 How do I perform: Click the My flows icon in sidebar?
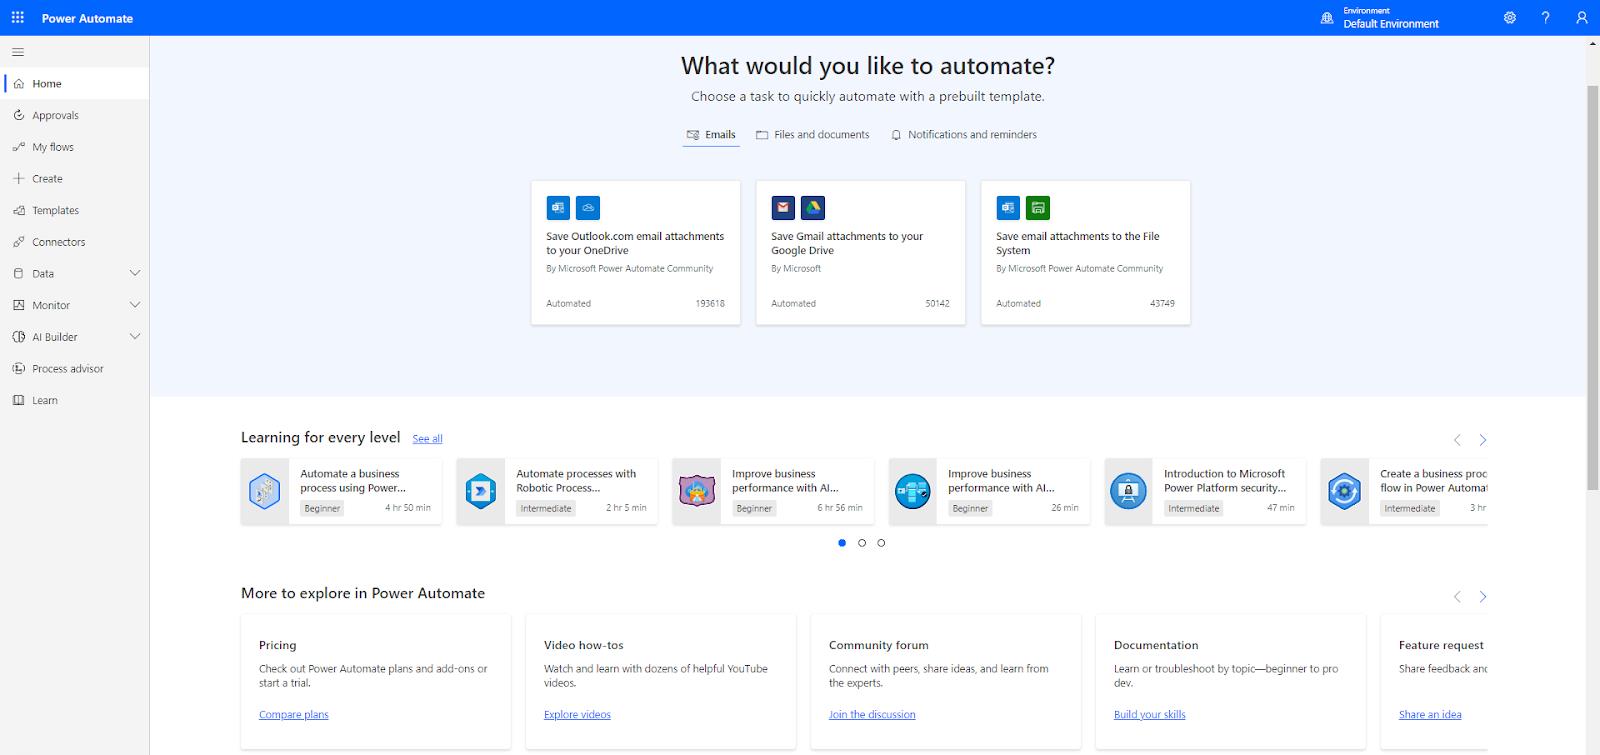coord(19,147)
